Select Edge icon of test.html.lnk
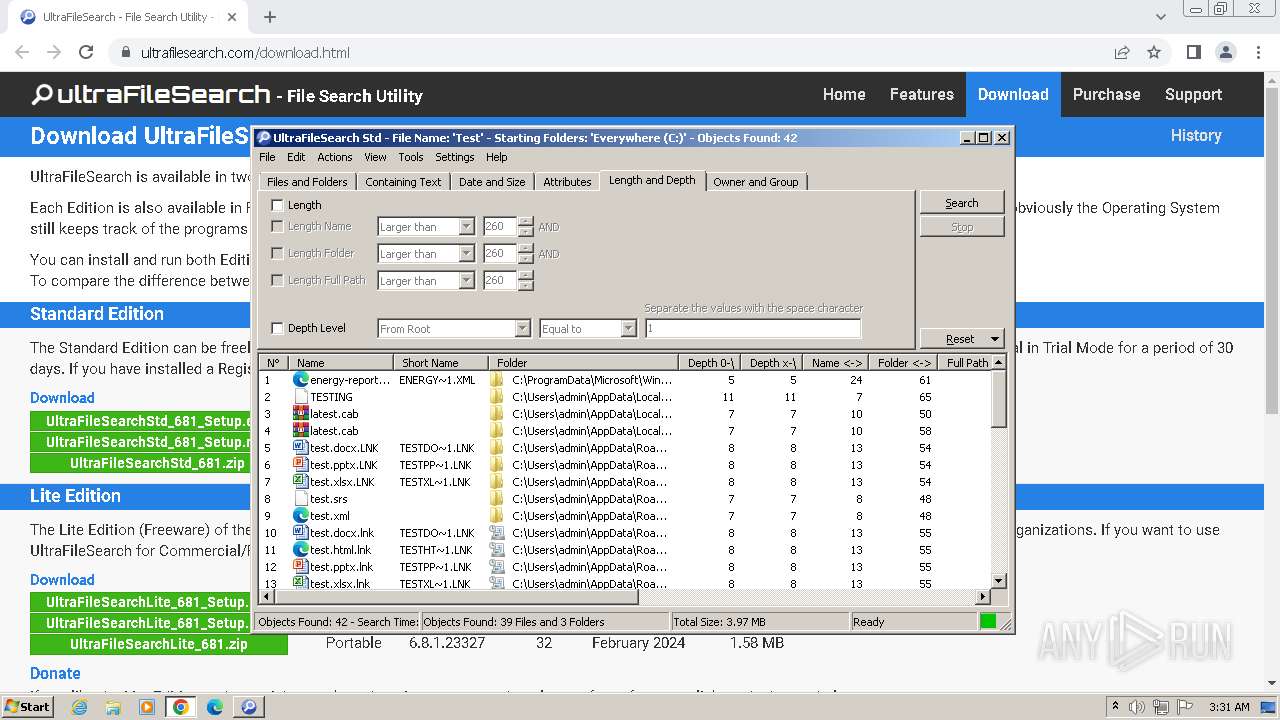 pos(300,550)
